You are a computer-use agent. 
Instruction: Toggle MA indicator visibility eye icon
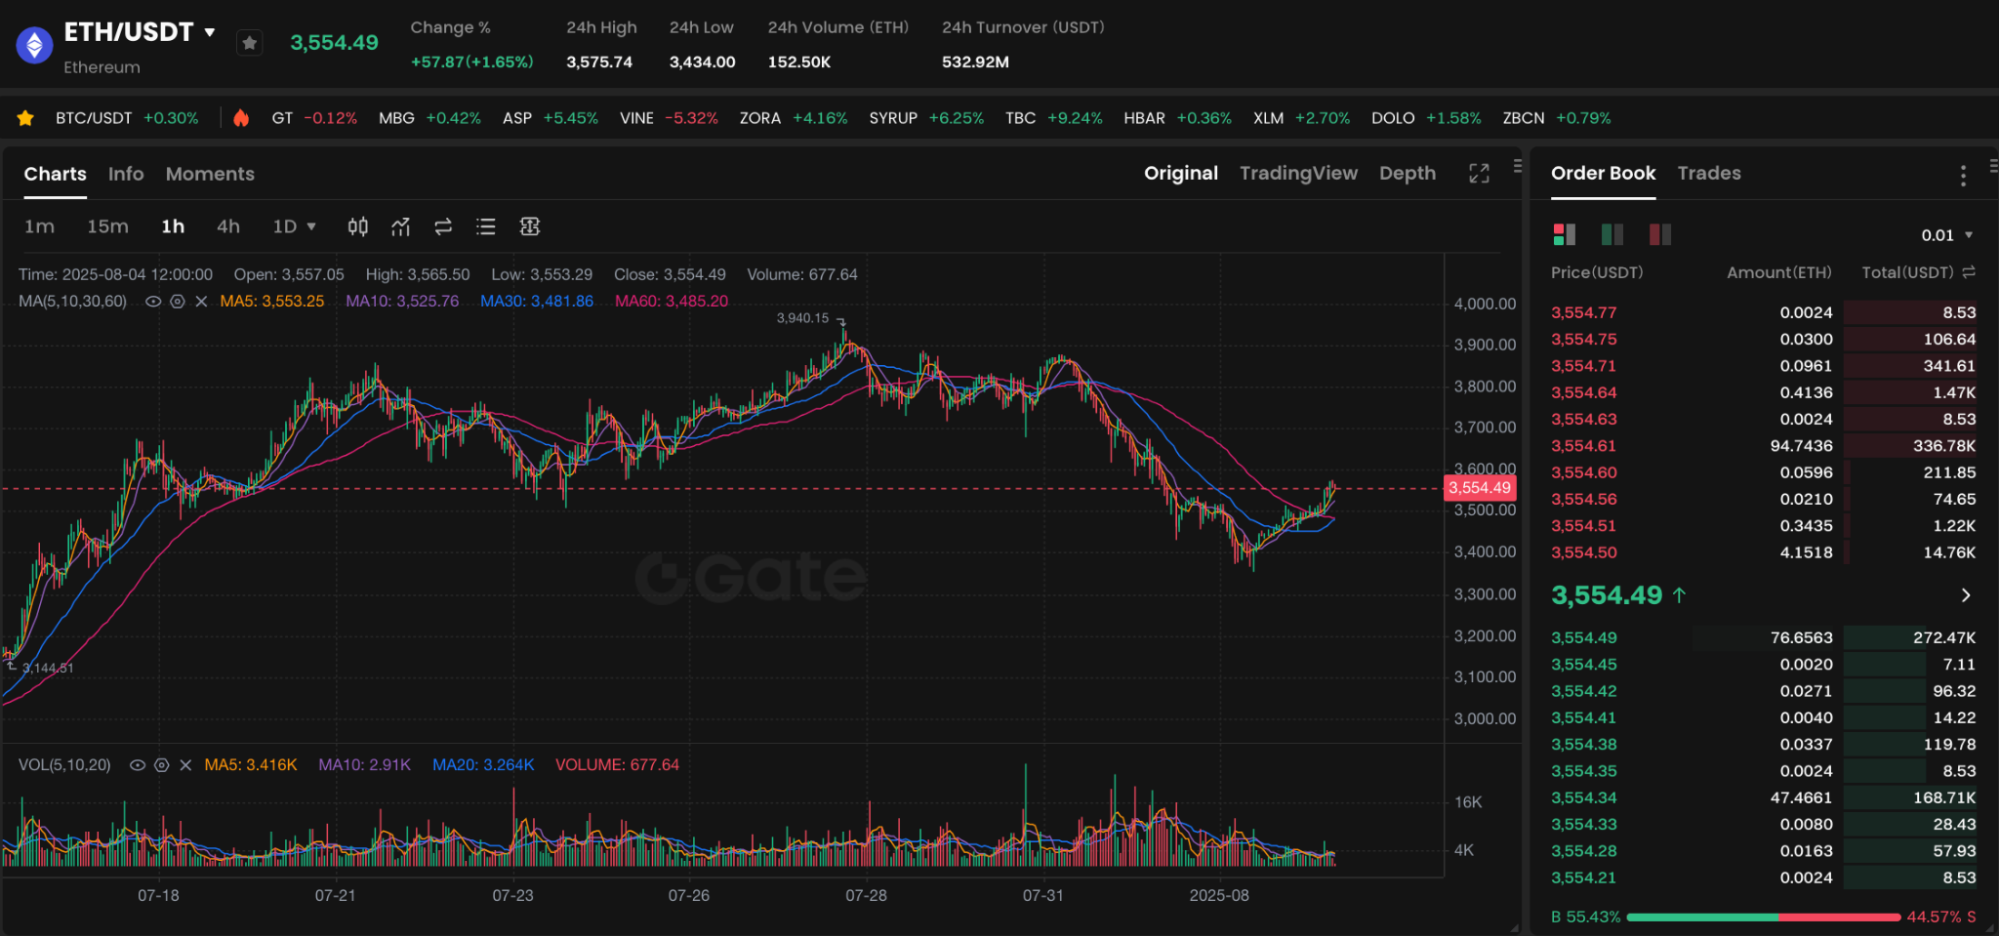(x=153, y=301)
